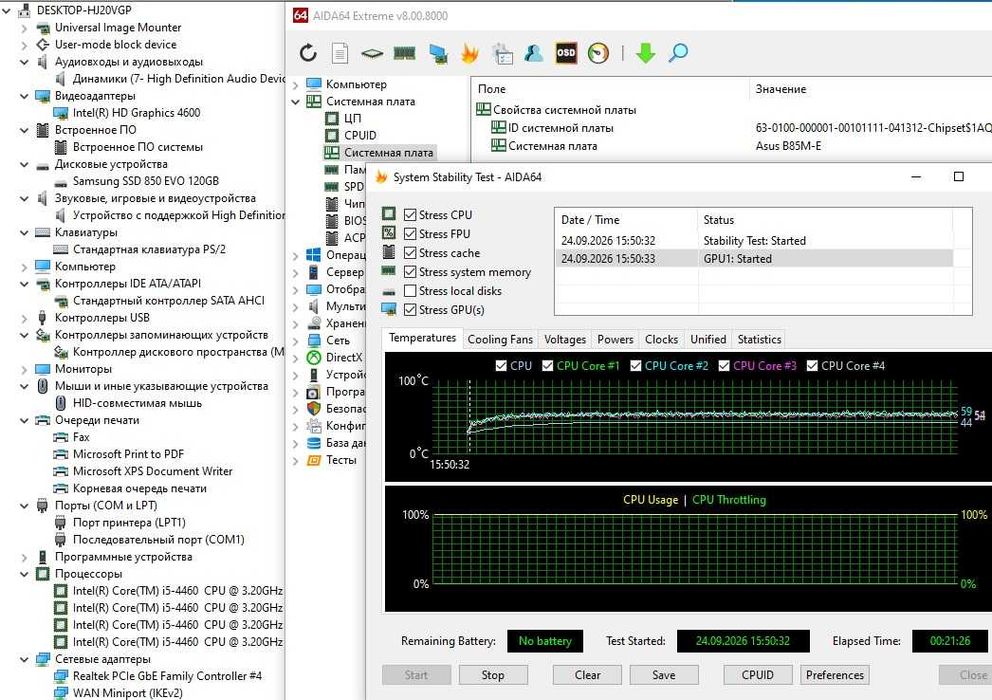Select ЦП item in AIDA64 tree

(352, 118)
